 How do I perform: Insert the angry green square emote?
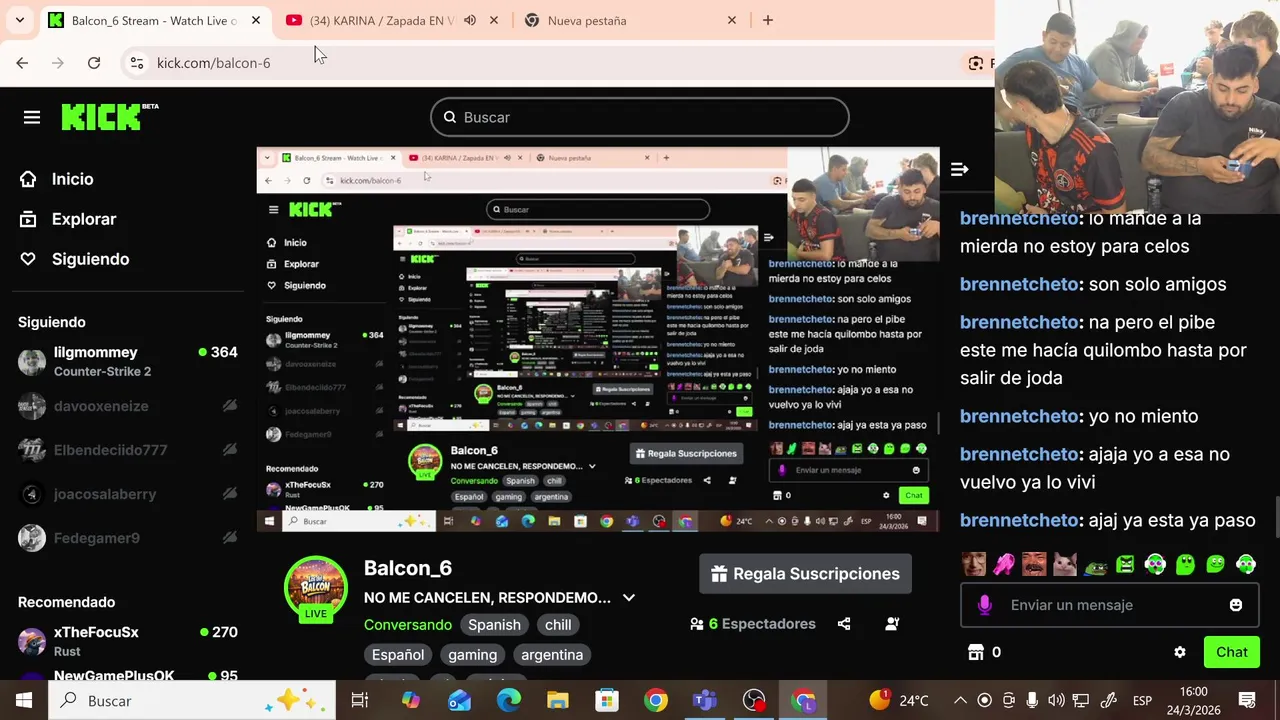tap(1125, 565)
